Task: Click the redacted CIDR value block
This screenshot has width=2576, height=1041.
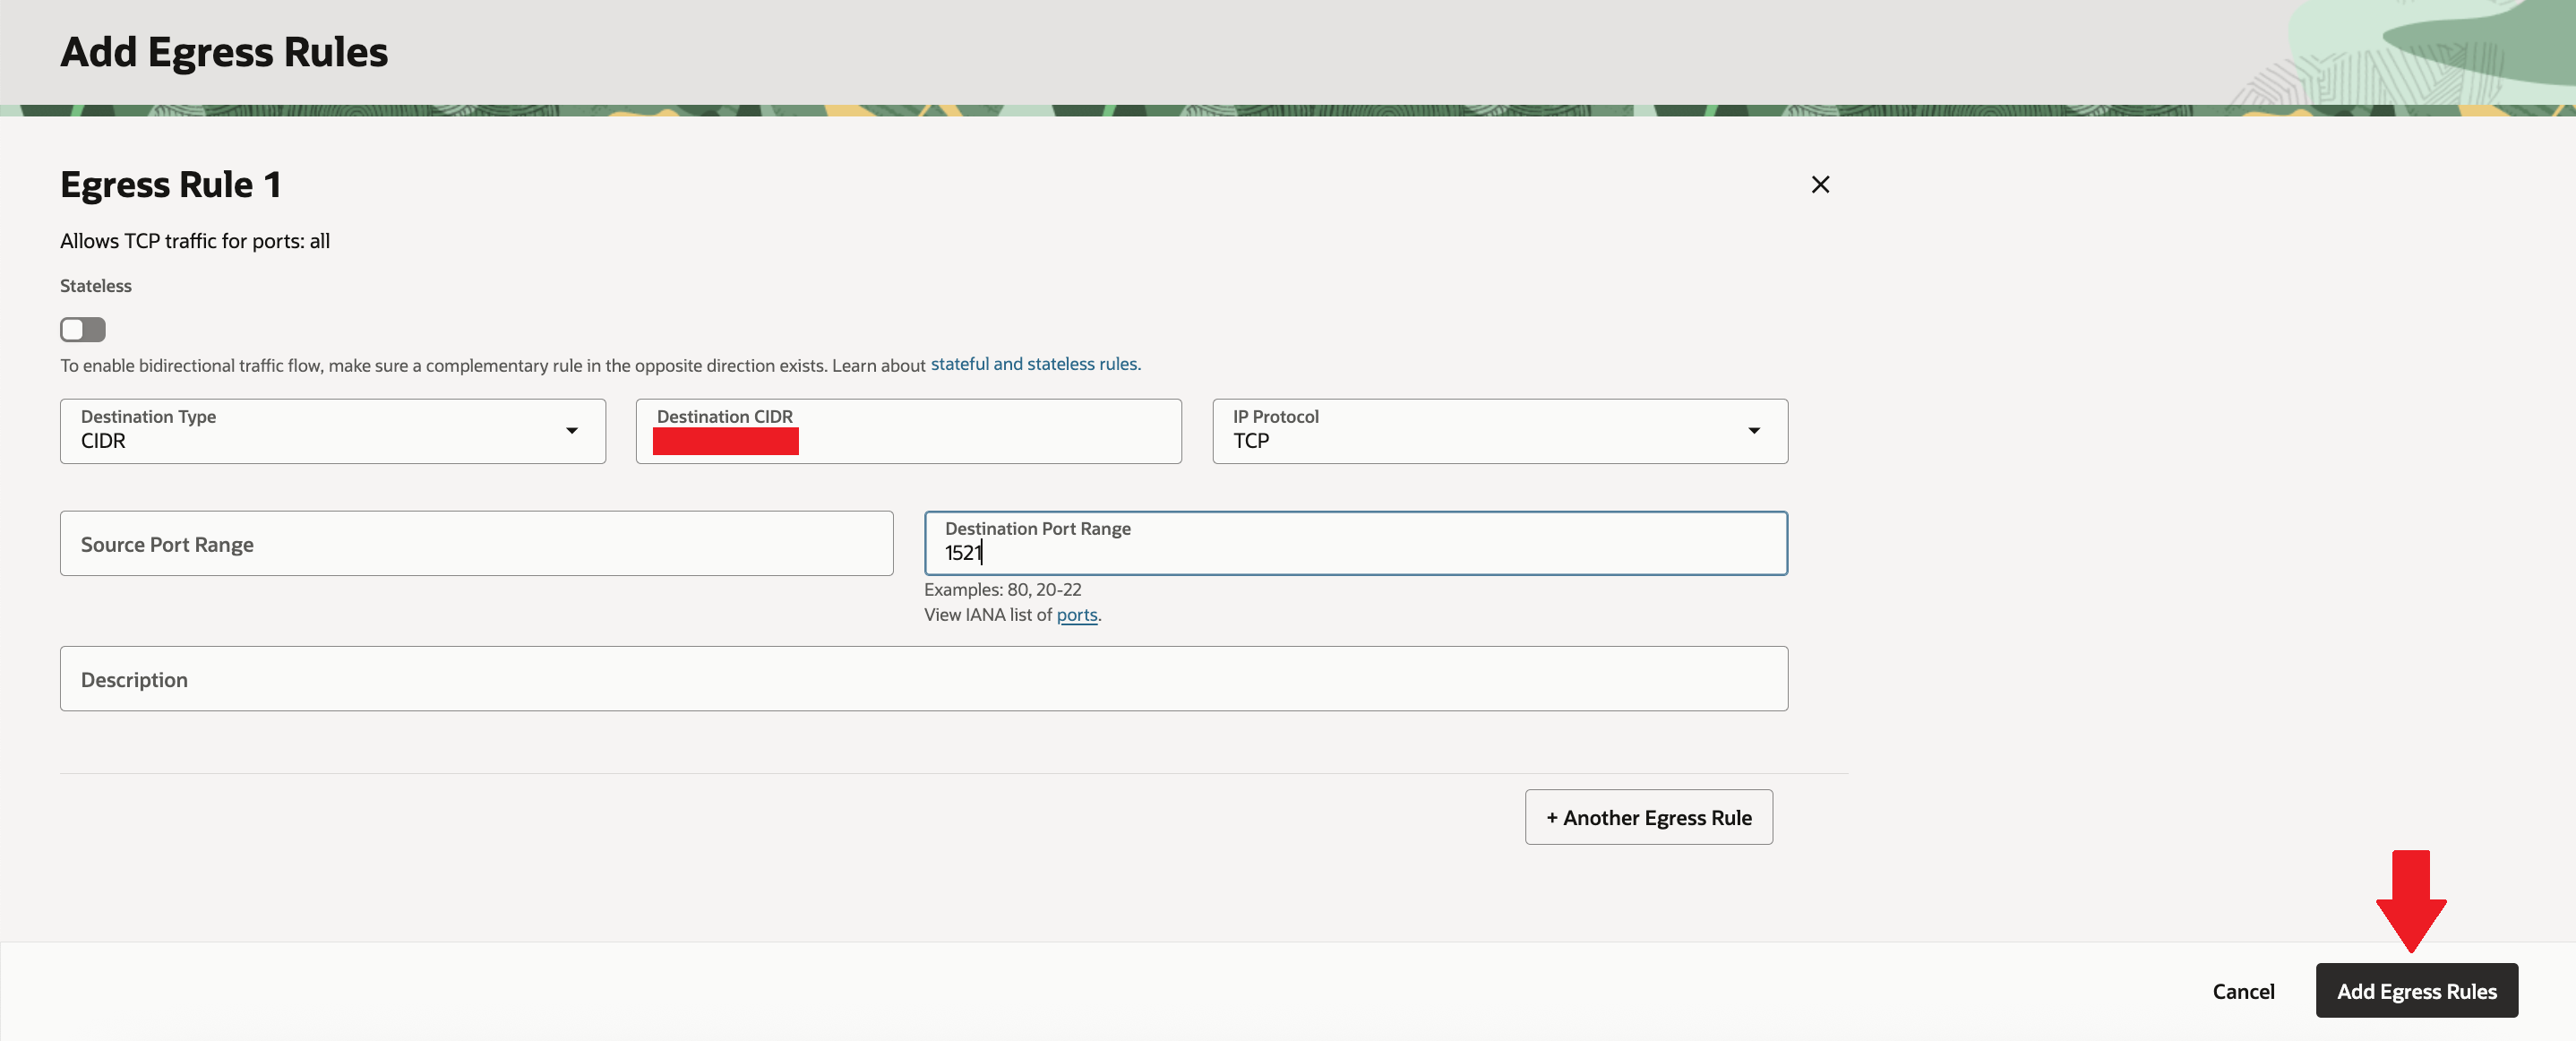Action: coord(725,441)
